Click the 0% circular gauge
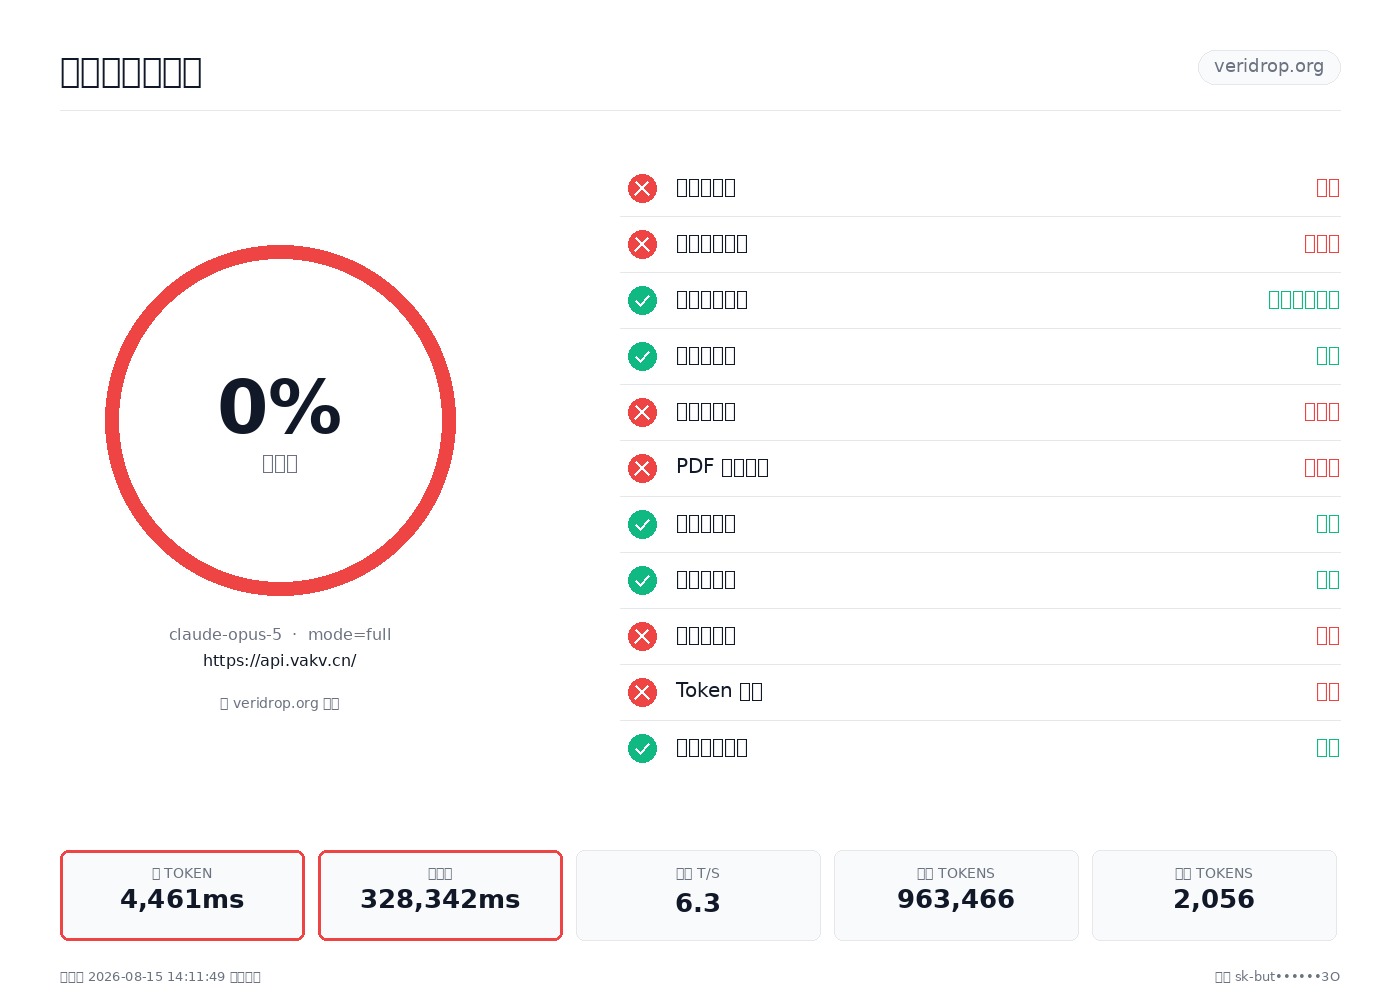Screen dimensions: 1400x1000 point(280,420)
